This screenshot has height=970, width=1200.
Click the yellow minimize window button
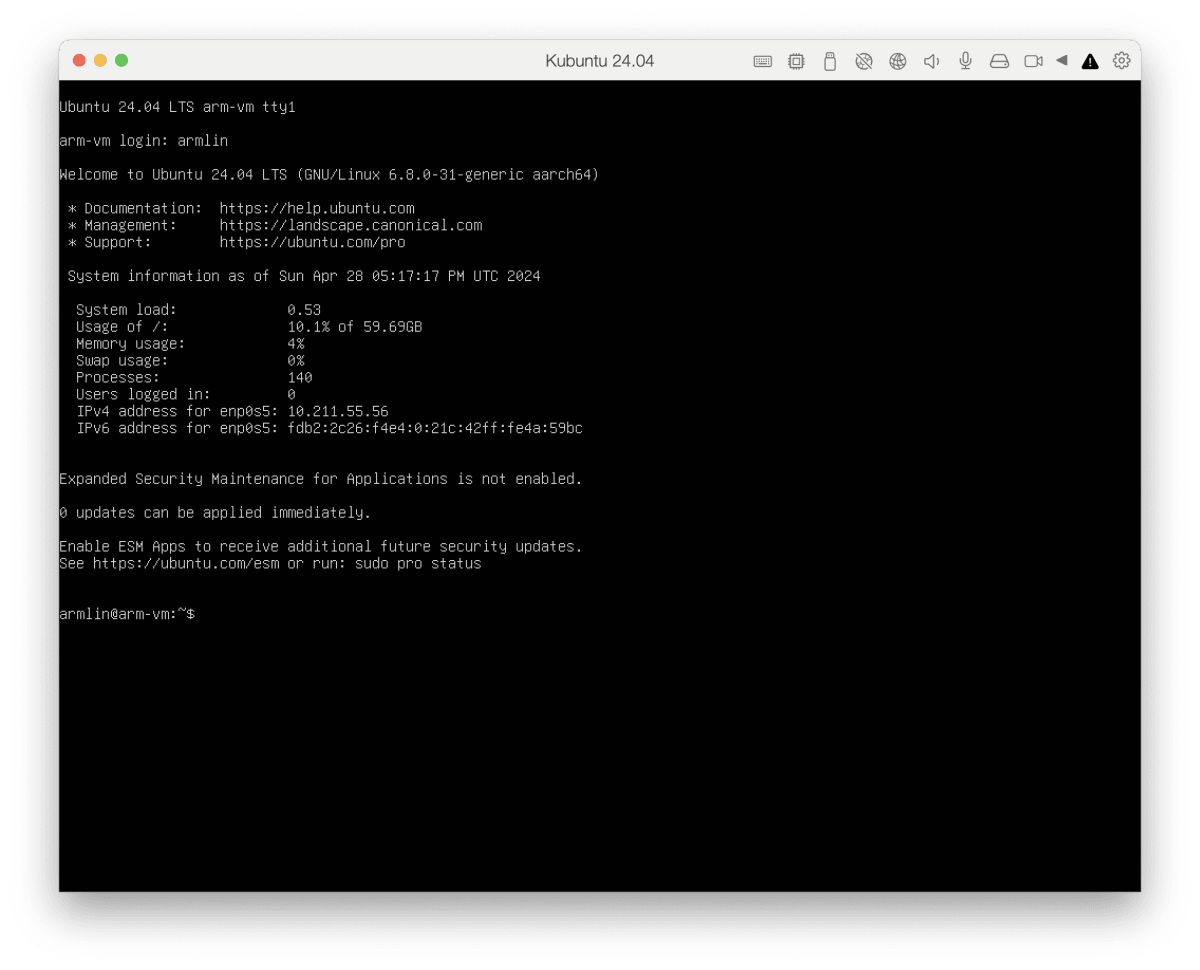100,61
